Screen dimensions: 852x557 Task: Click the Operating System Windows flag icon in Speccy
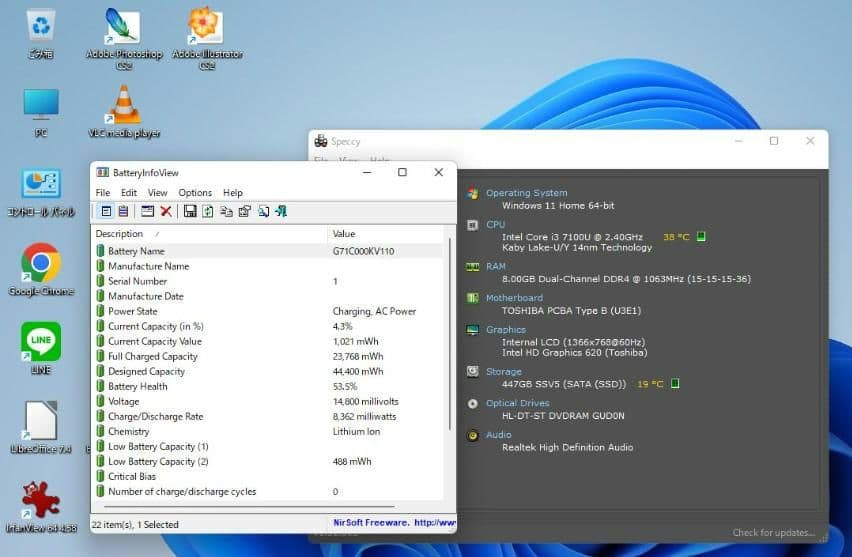point(473,193)
